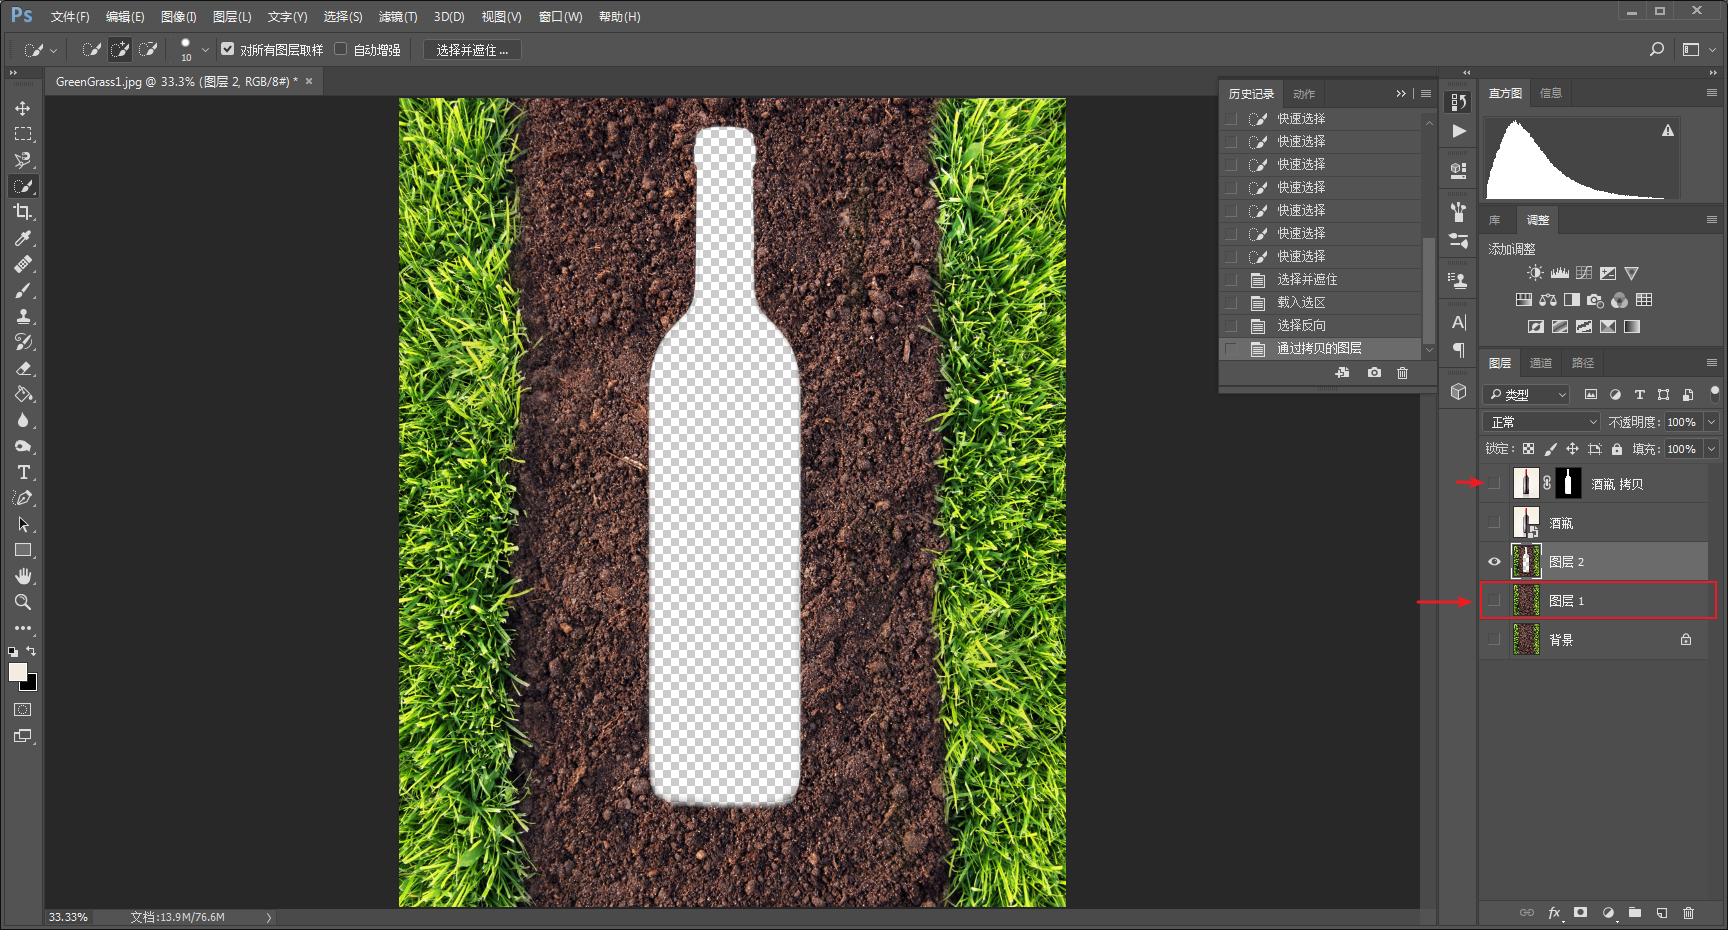This screenshot has height=930, width=1728.
Task: Switch to the 通道 tab
Action: coord(1541,363)
